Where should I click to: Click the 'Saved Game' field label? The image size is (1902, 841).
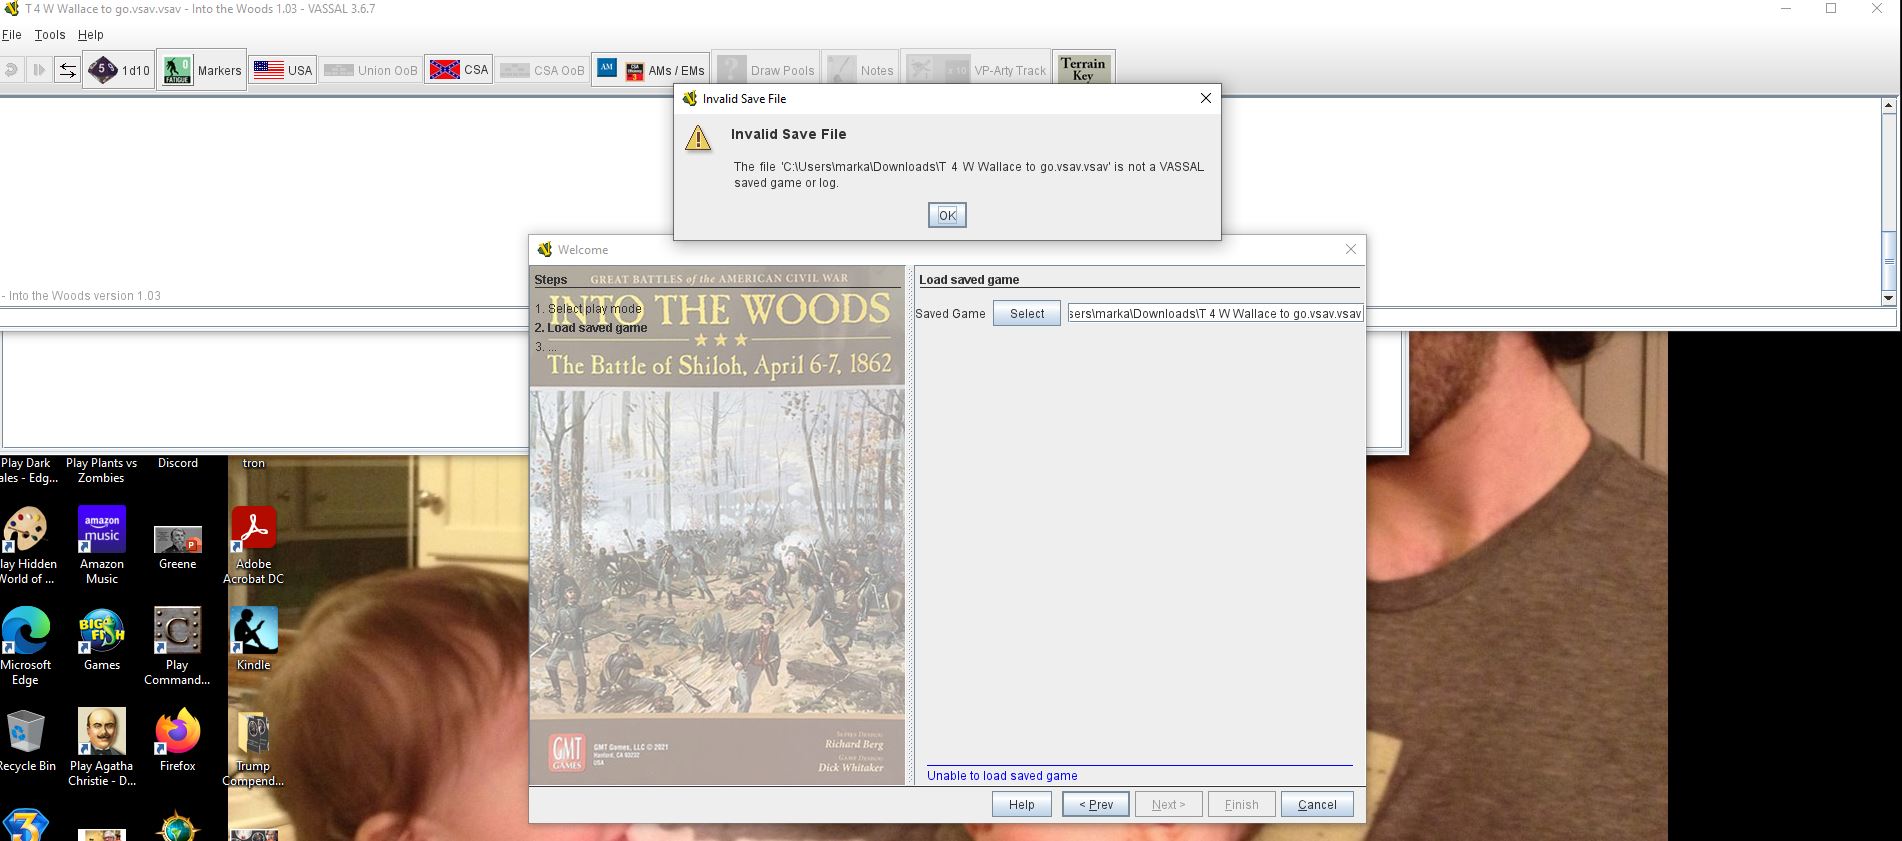(x=950, y=314)
